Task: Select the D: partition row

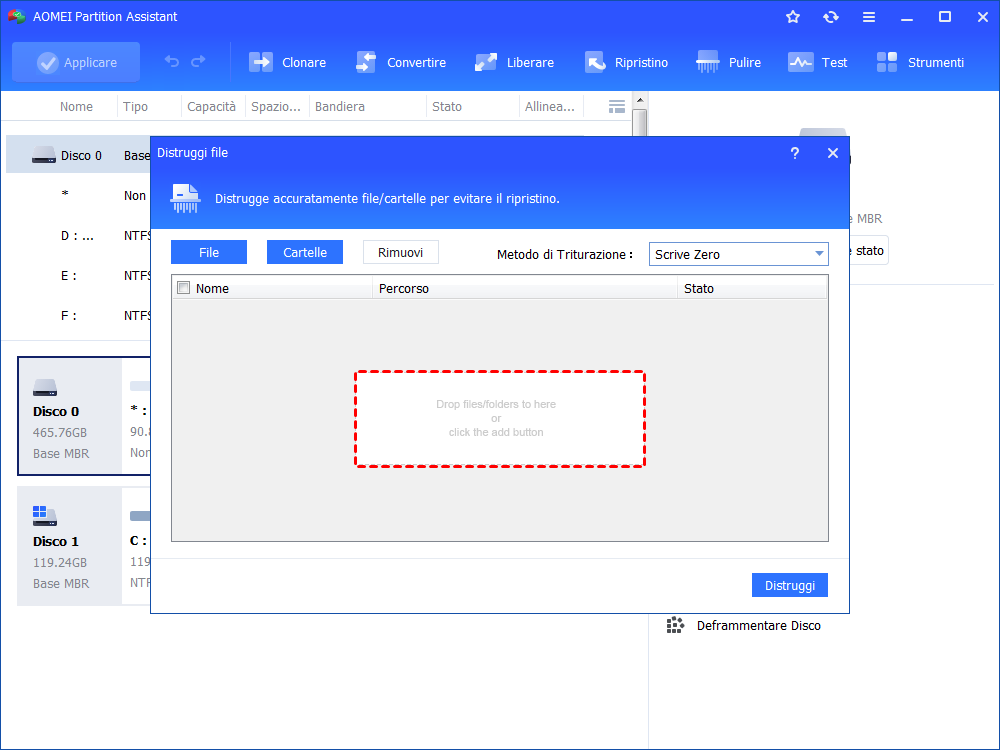Action: [78, 236]
